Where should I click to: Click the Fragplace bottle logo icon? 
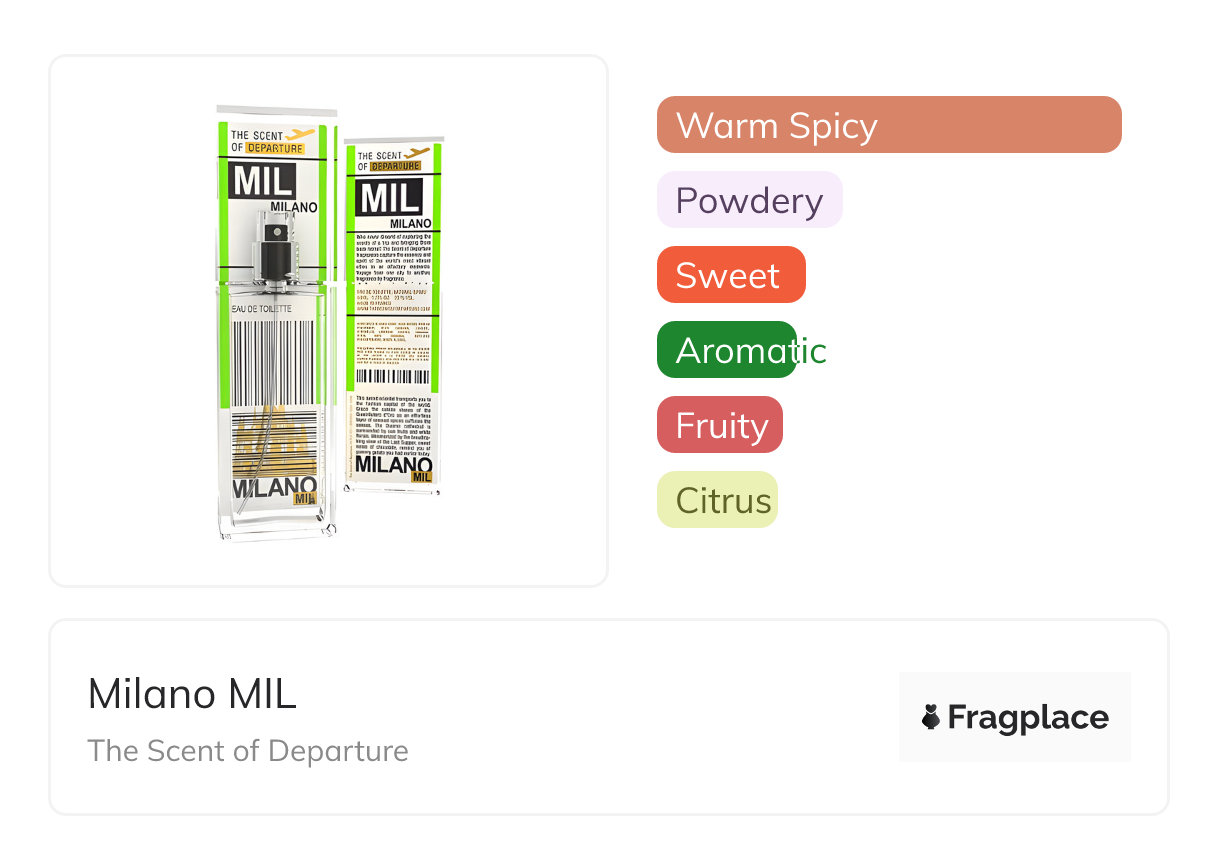(x=931, y=717)
